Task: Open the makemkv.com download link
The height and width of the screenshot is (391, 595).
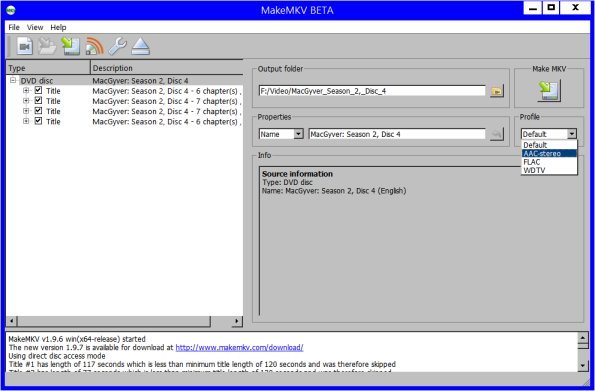Action: [239, 347]
